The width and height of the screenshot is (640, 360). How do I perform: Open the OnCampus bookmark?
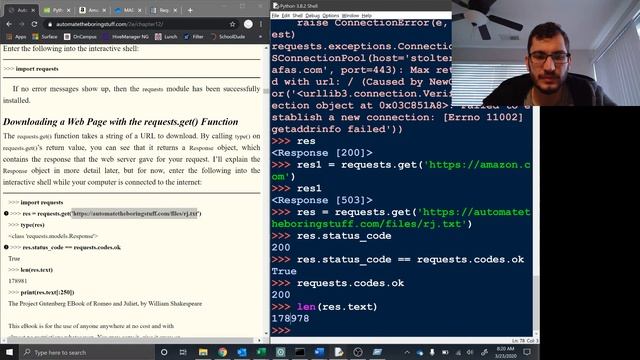[80, 37]
